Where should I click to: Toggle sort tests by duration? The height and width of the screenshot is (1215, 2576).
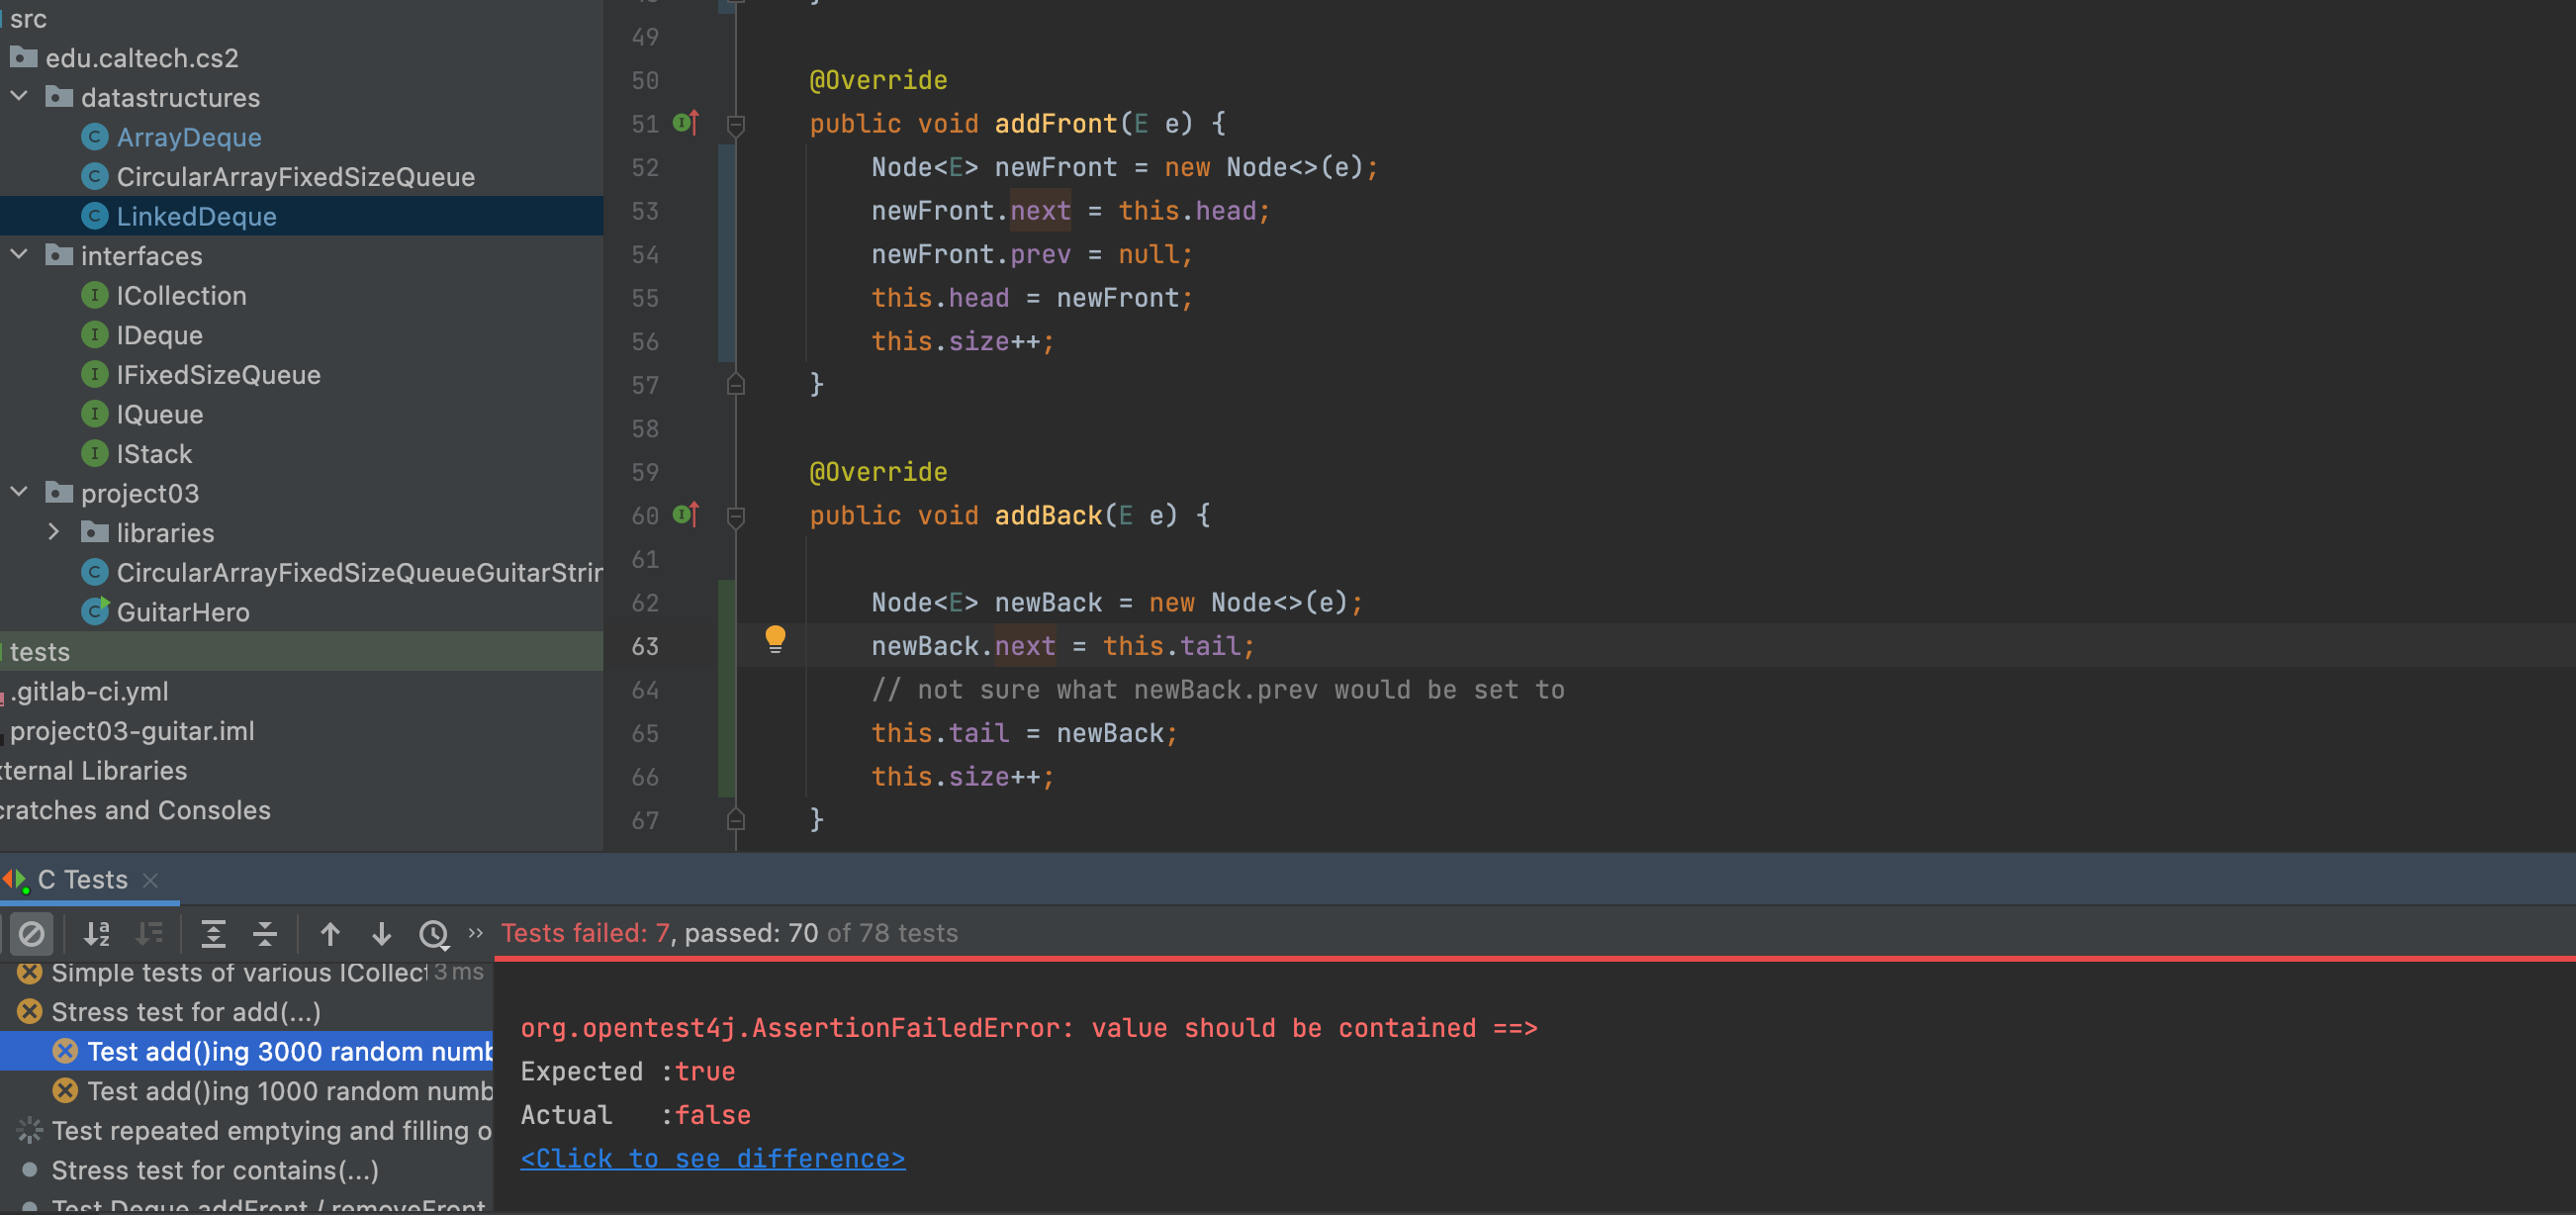pos(149,934)
